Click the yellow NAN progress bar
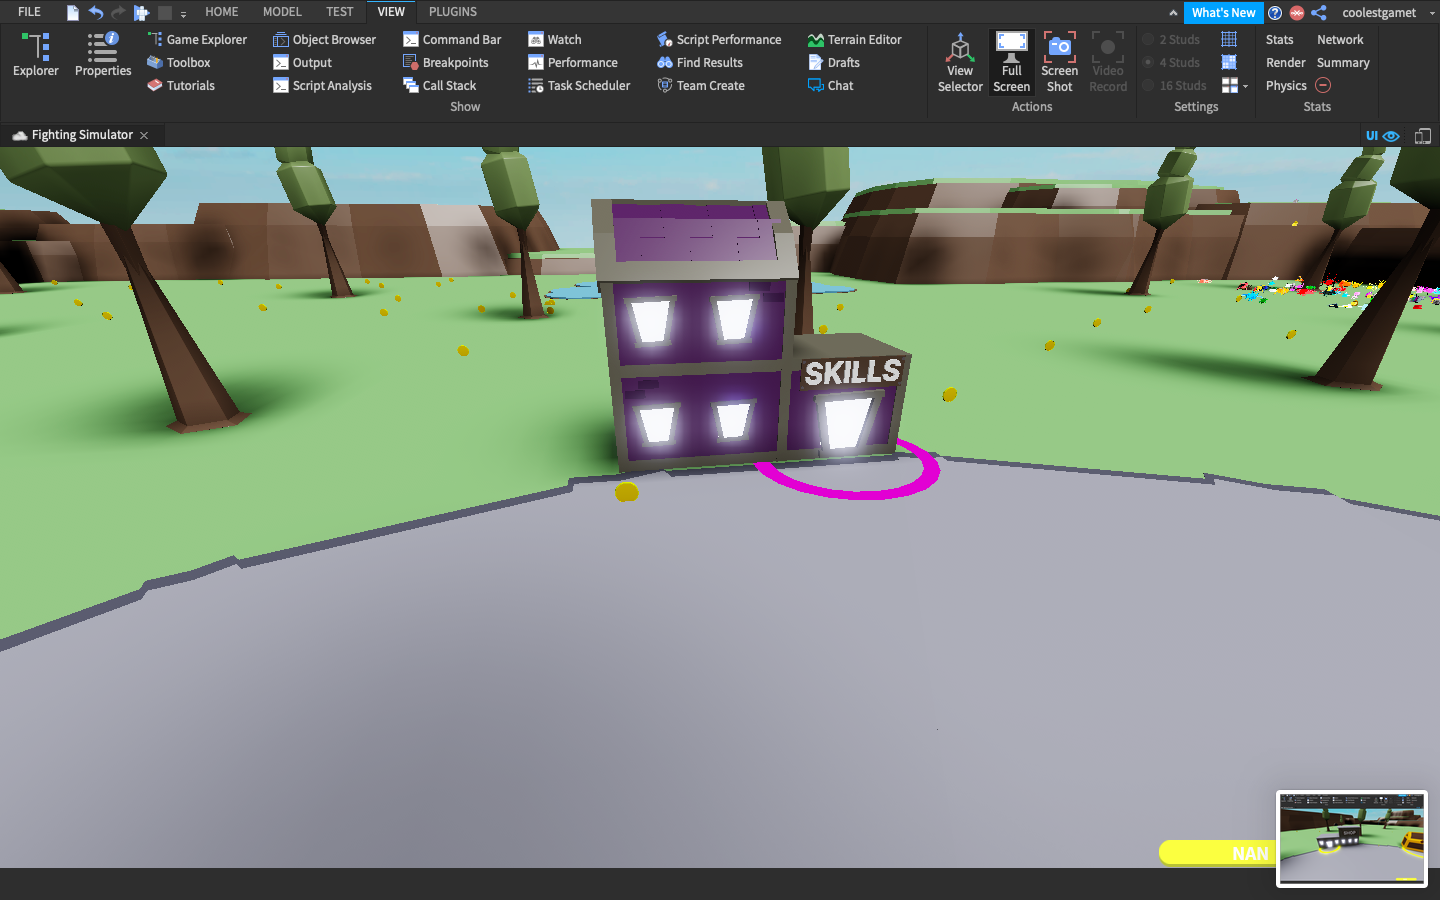This screenshot has height=900, width=1440. click(1217, 853)
